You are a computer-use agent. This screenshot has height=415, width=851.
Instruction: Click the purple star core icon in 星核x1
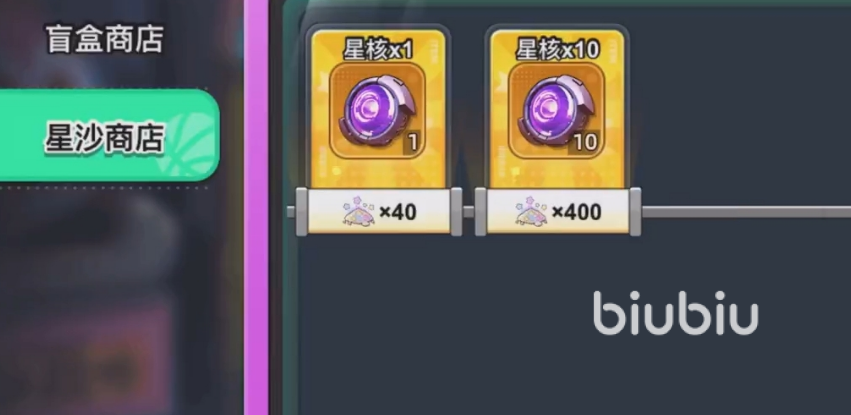(378, 110)
